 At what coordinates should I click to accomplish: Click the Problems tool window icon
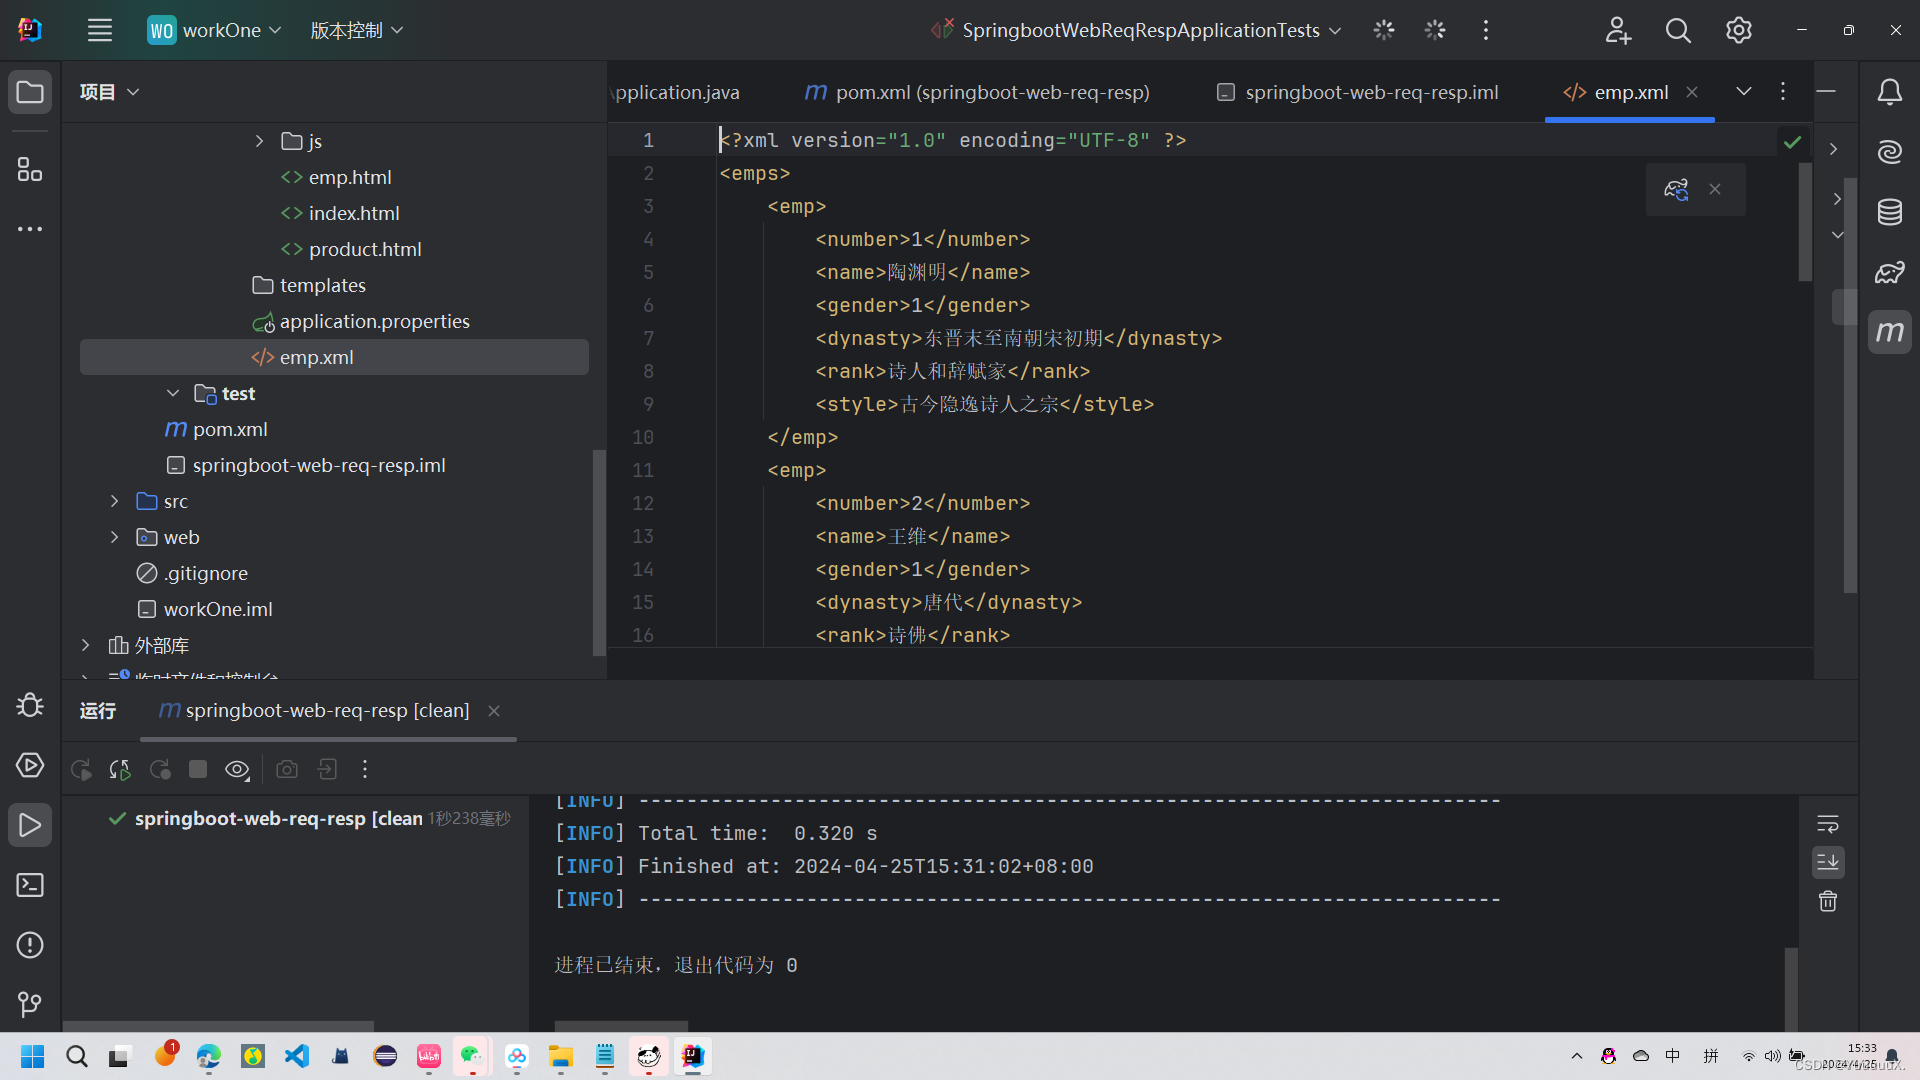tap(30, 945)
